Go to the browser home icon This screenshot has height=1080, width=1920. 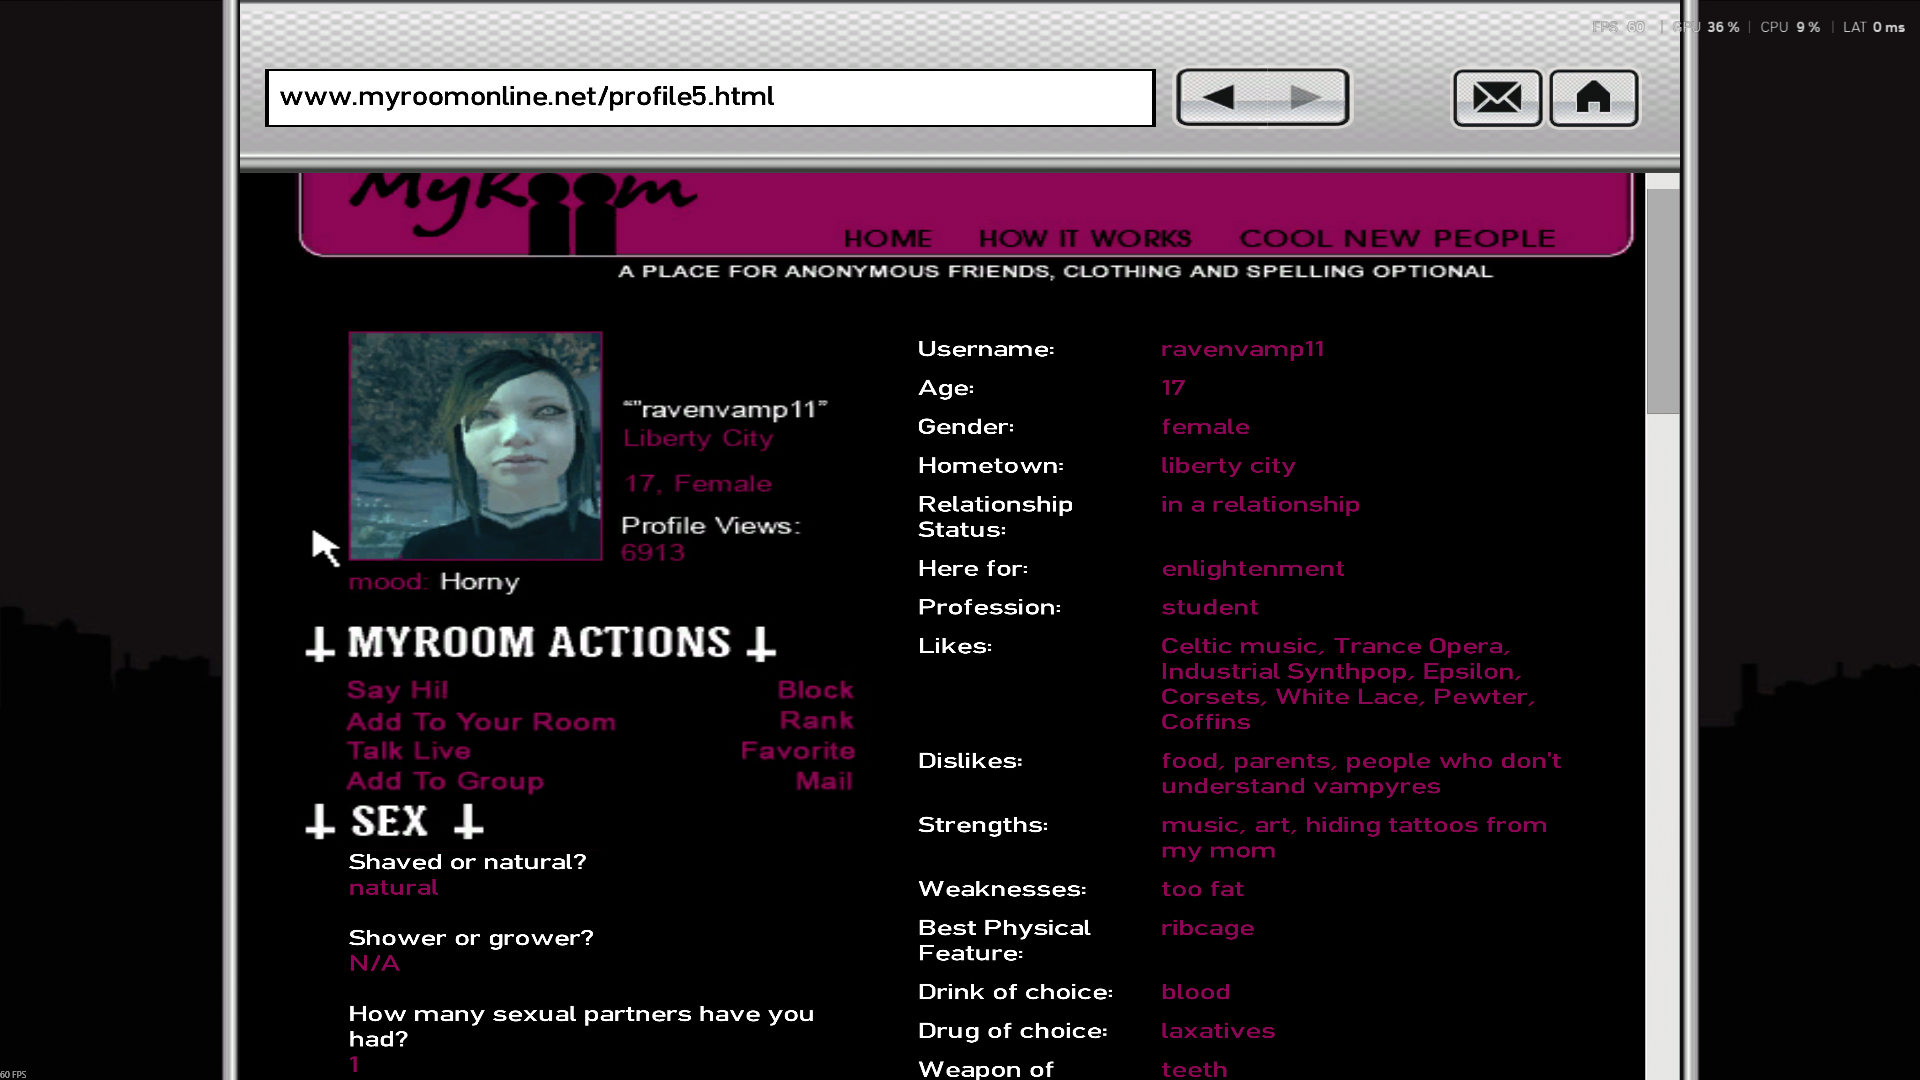click(1594, 98)
